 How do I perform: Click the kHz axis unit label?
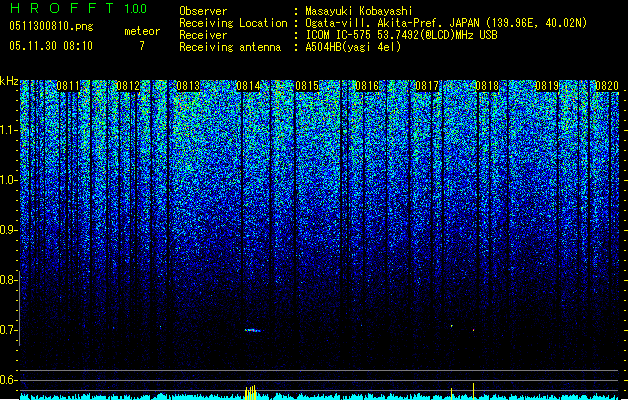(x=9, y=81)
